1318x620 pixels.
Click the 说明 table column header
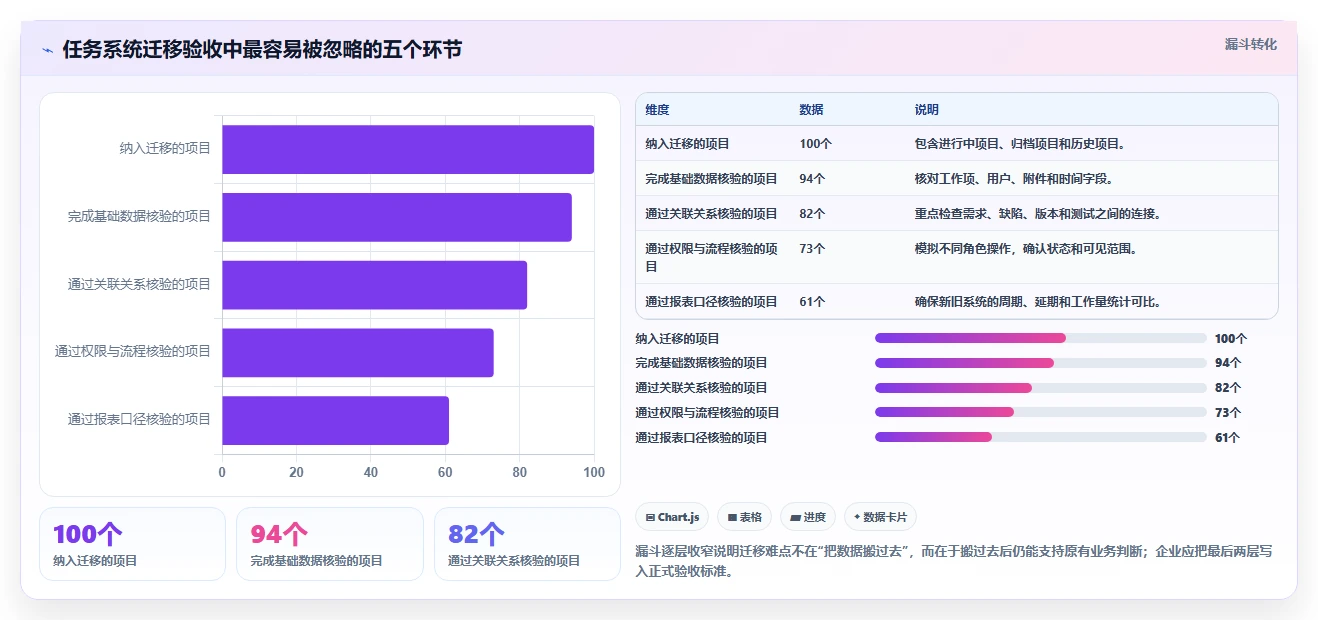click(x=926, y=110)
